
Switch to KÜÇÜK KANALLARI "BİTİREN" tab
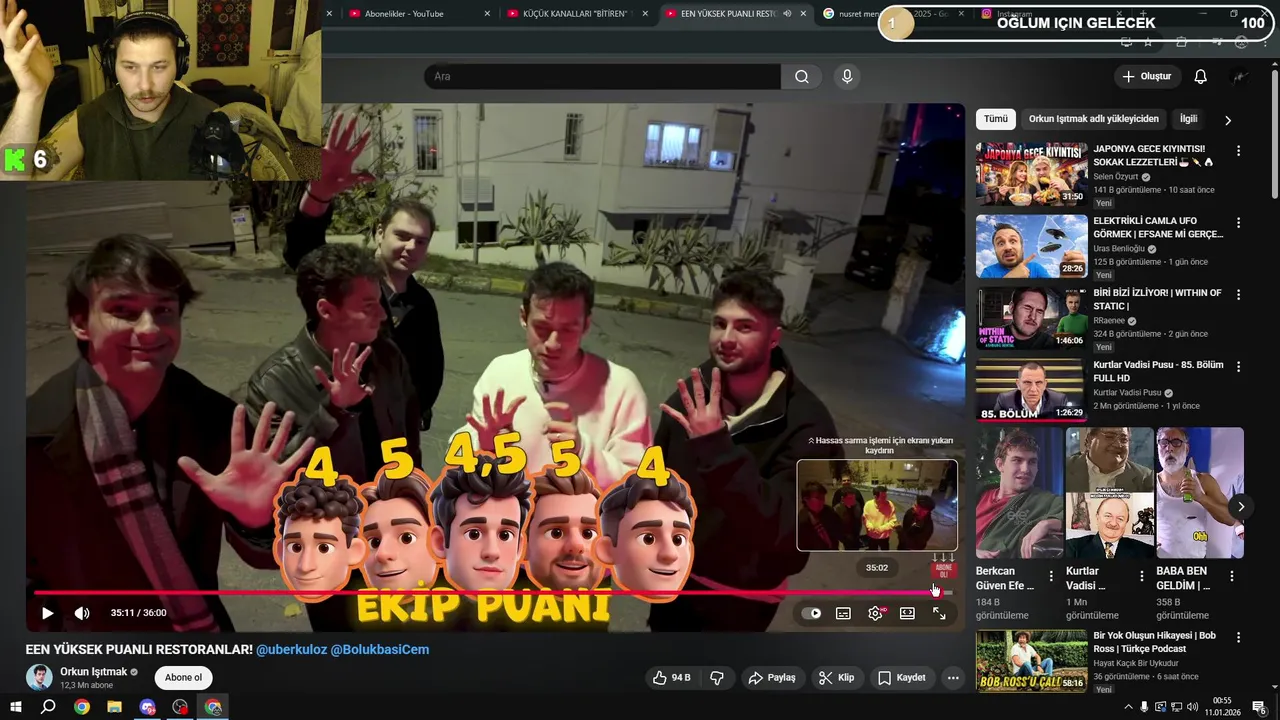coord(575,14)
